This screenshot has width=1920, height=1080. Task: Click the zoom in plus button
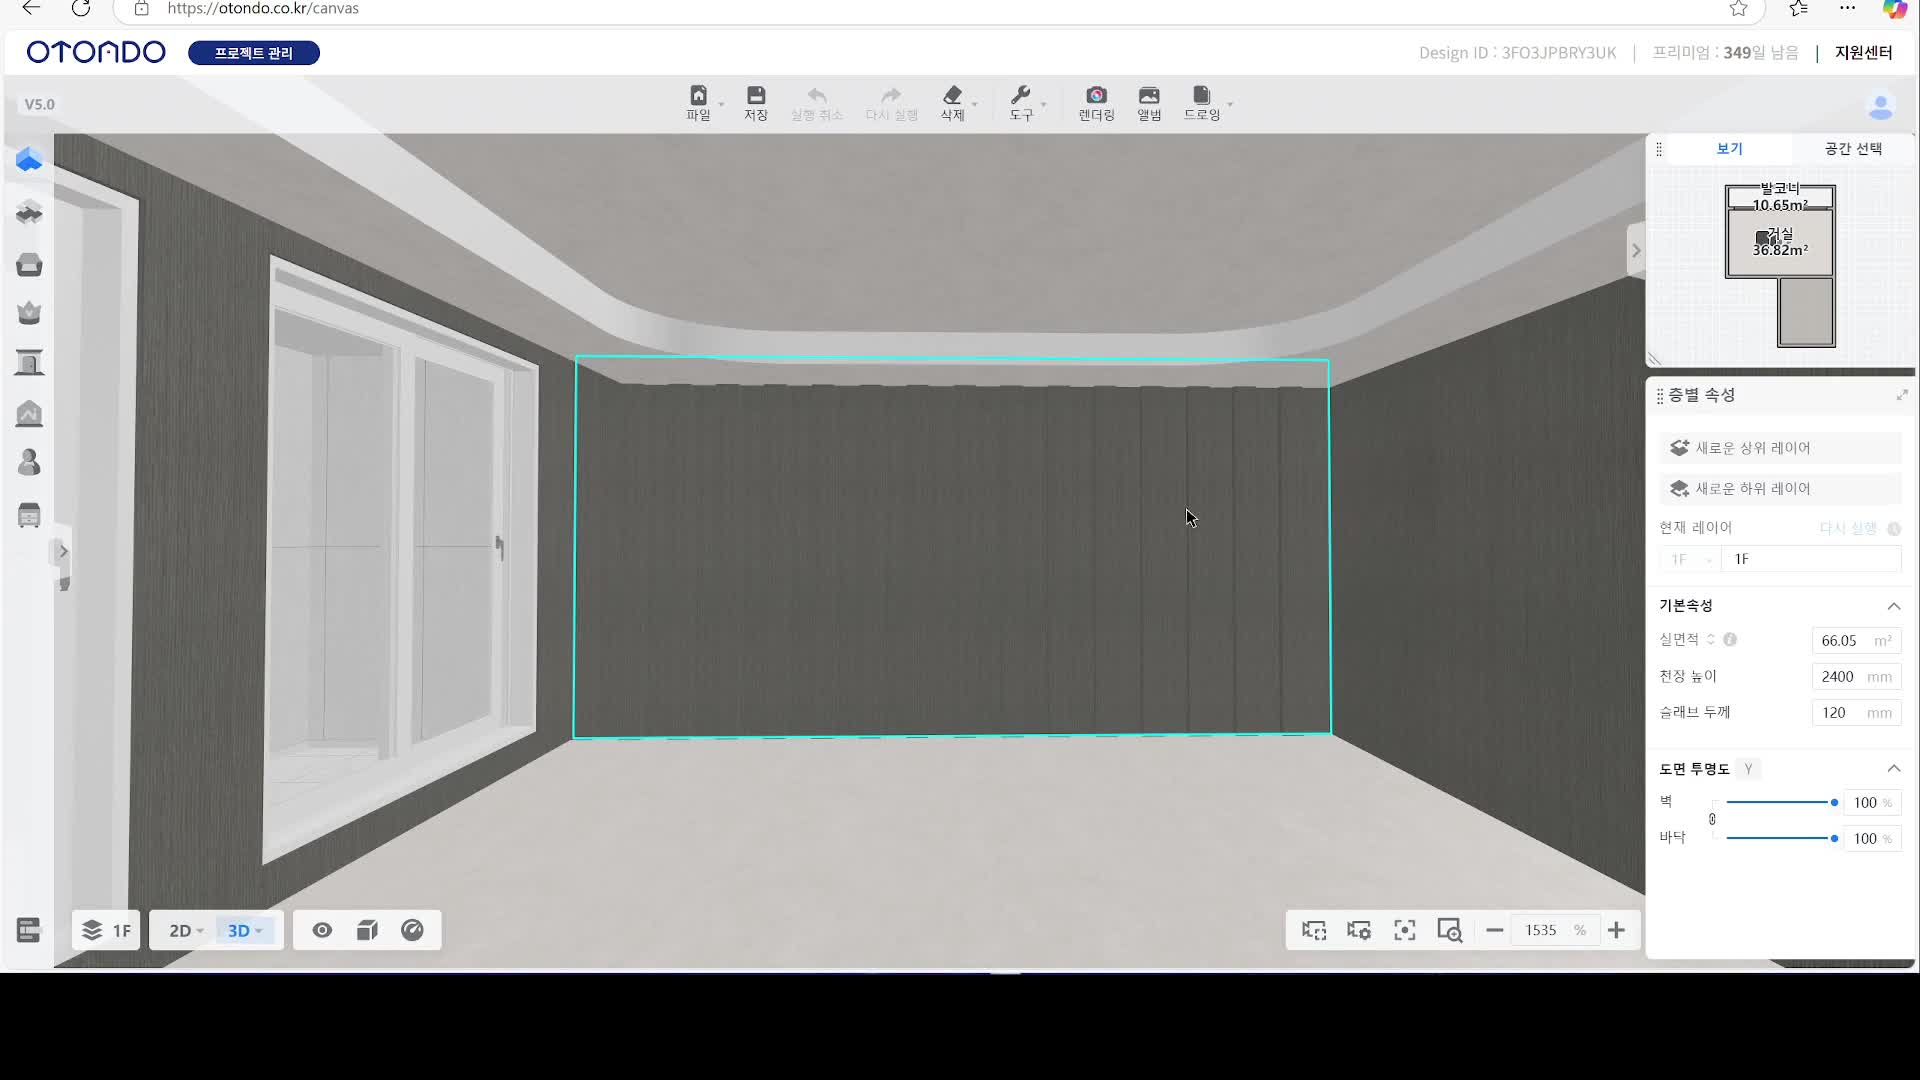(1616, 931)
